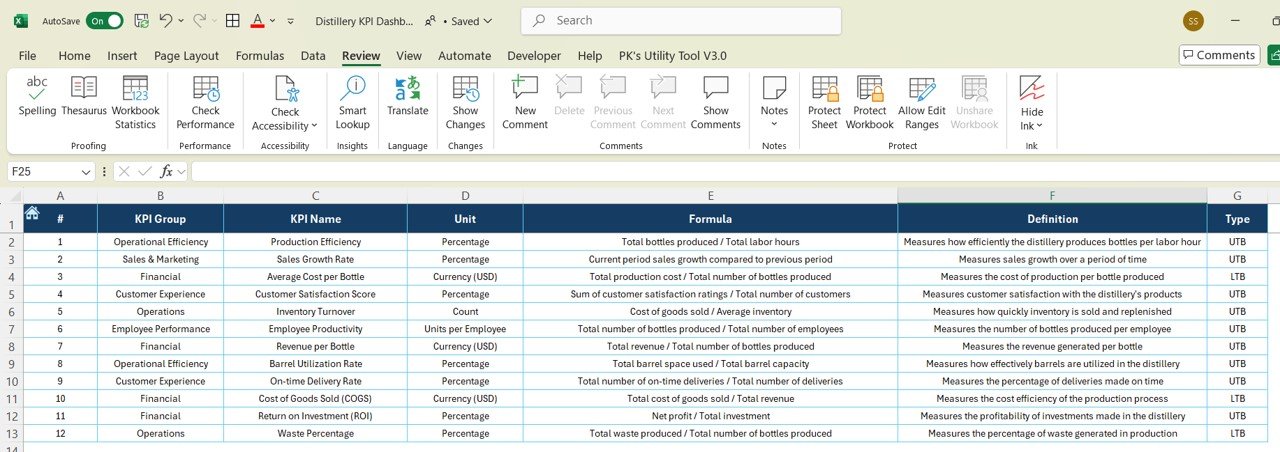Open Check Accessibility tool
This screenshot has height=452, width=1280.
pyautogui.click(x=285, y=103)
